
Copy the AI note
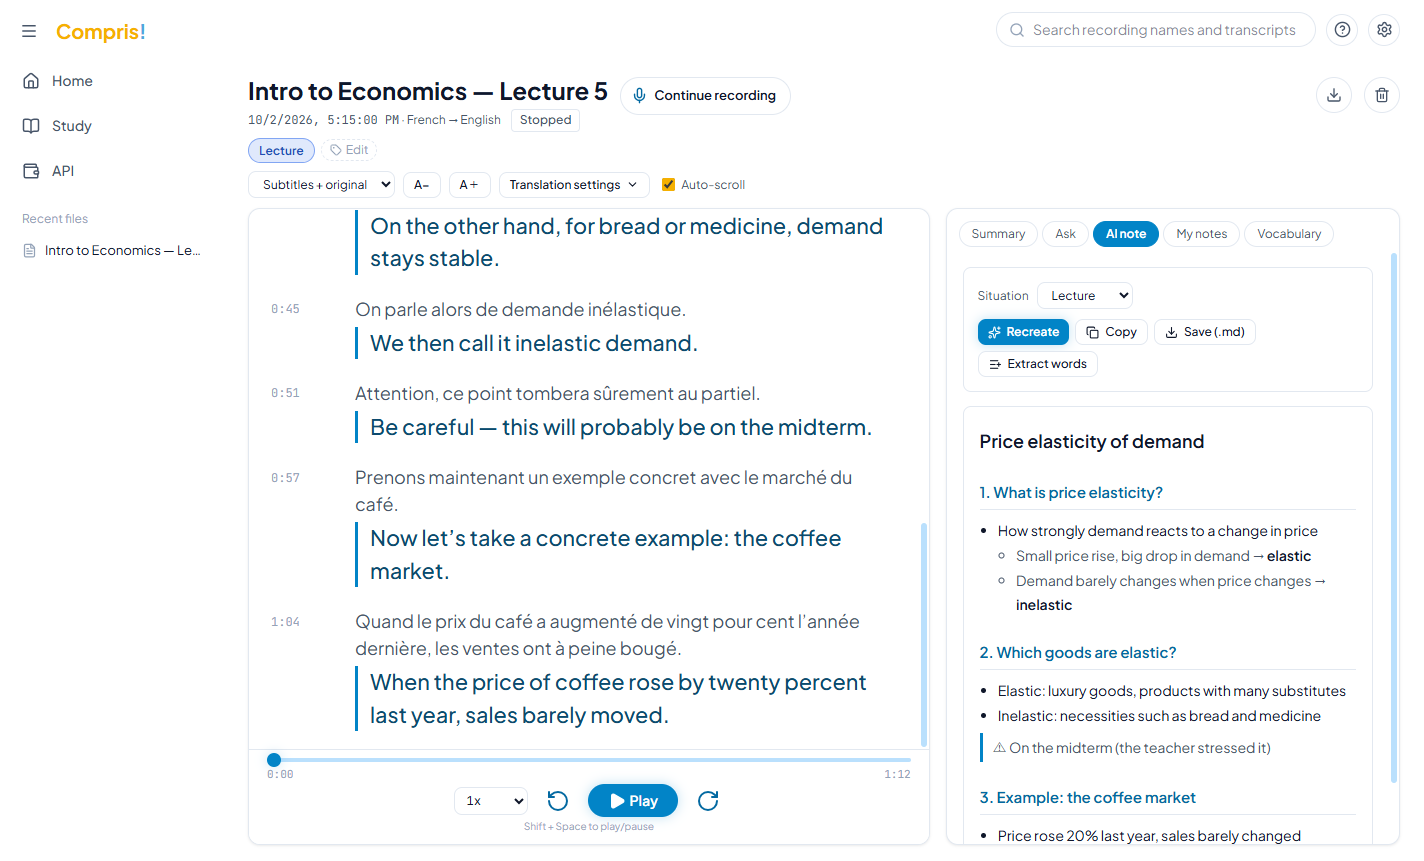1111,332
